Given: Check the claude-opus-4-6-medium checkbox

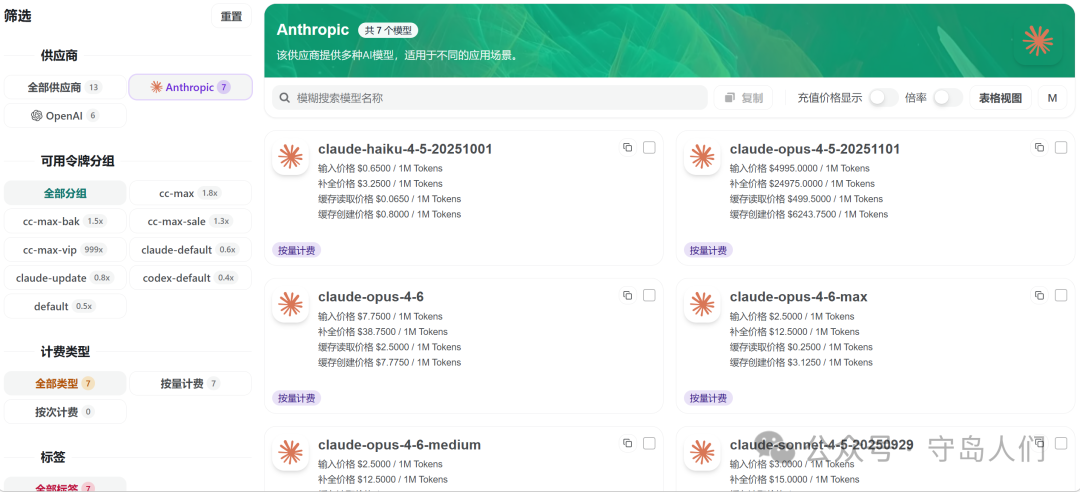Looking at the screenshot, I should tap(649, 444).
